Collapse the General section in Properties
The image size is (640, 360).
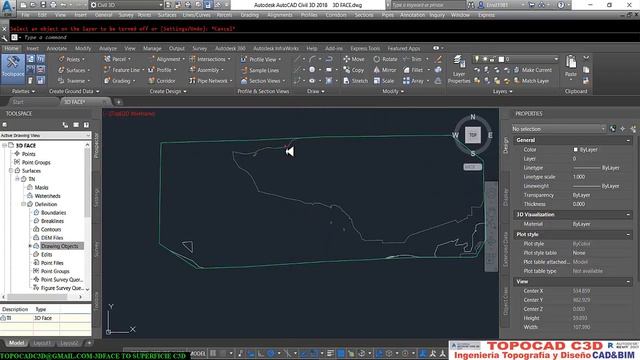tap(628, 140)
